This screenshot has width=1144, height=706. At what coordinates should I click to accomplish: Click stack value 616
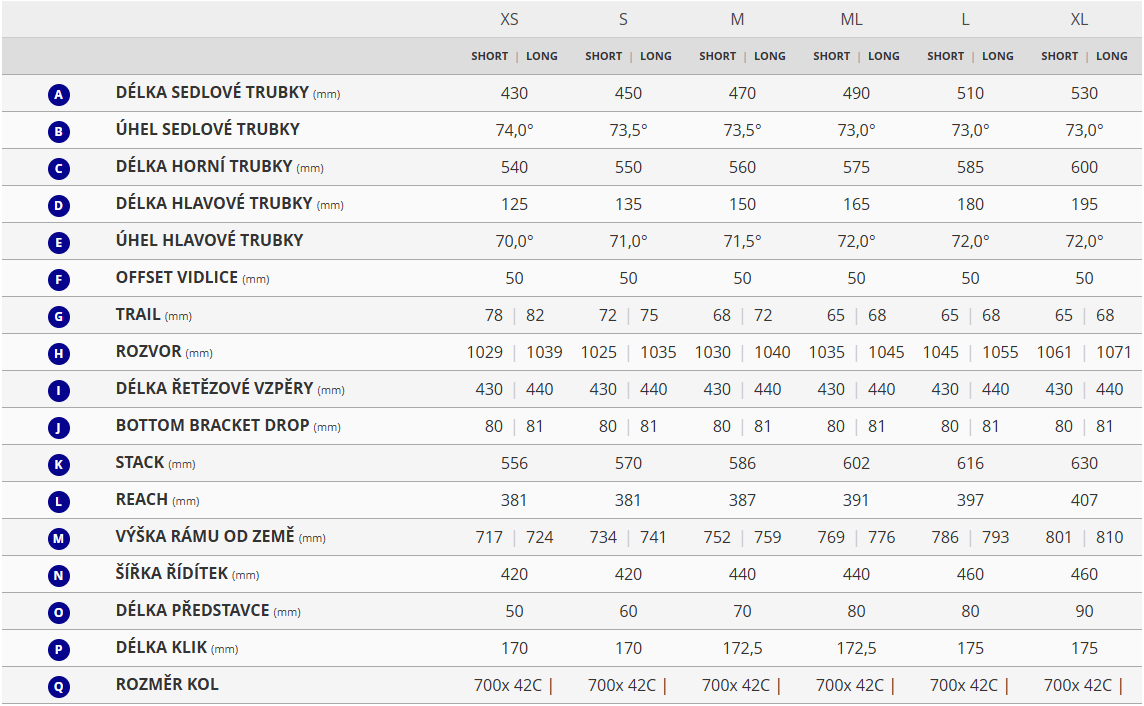point(970,463)
